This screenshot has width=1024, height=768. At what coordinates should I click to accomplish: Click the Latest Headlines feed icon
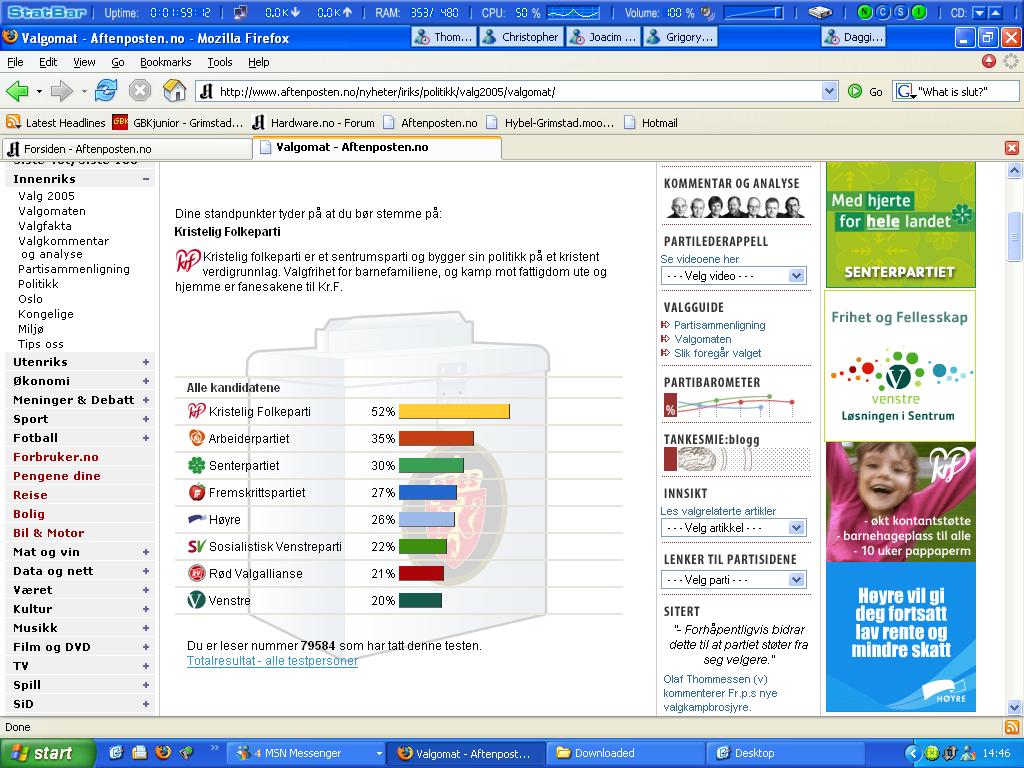click(12, 122)
